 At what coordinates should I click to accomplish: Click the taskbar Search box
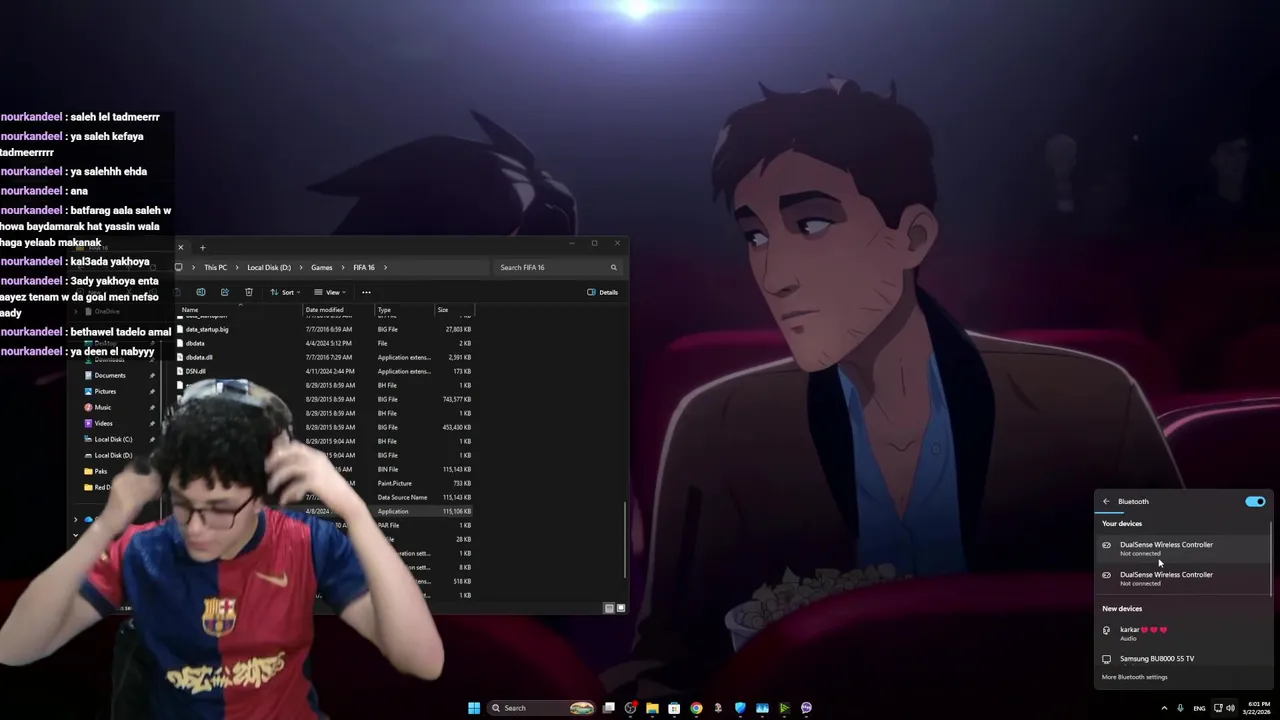(542, 708)
